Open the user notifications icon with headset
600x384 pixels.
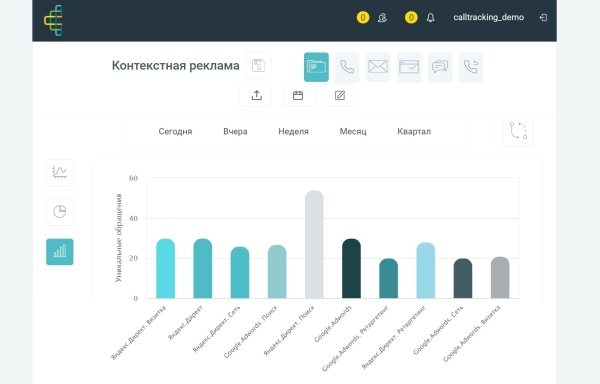pos(382,18)
